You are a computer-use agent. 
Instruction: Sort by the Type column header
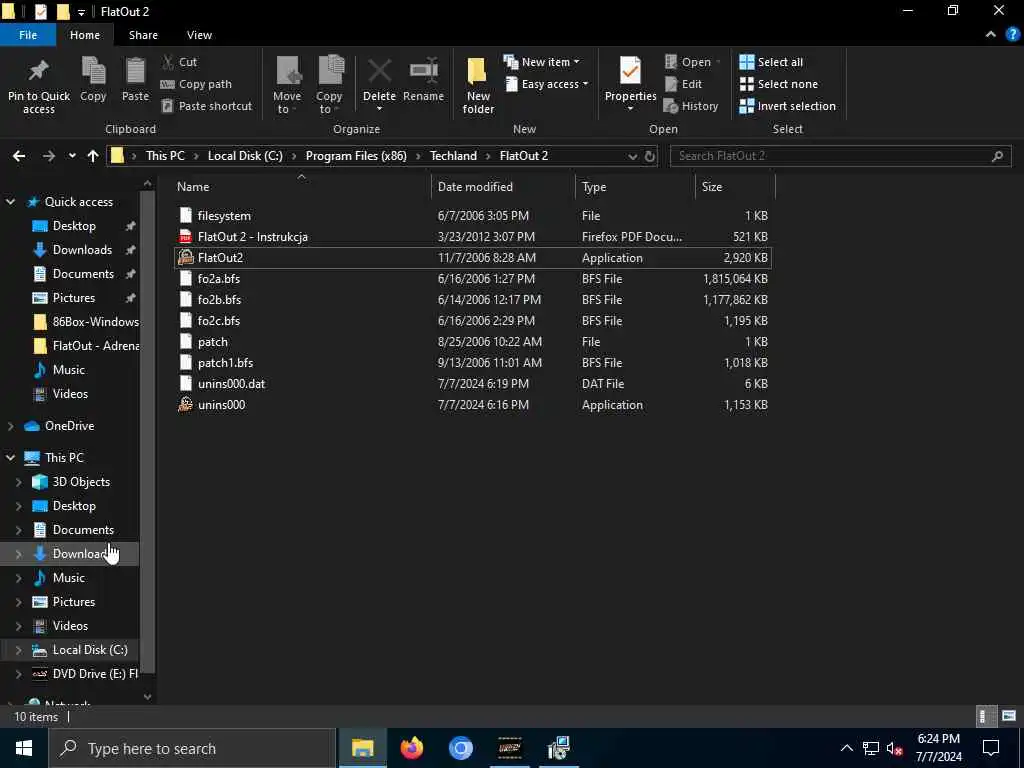pyautogui.click(x=635, y=187)
